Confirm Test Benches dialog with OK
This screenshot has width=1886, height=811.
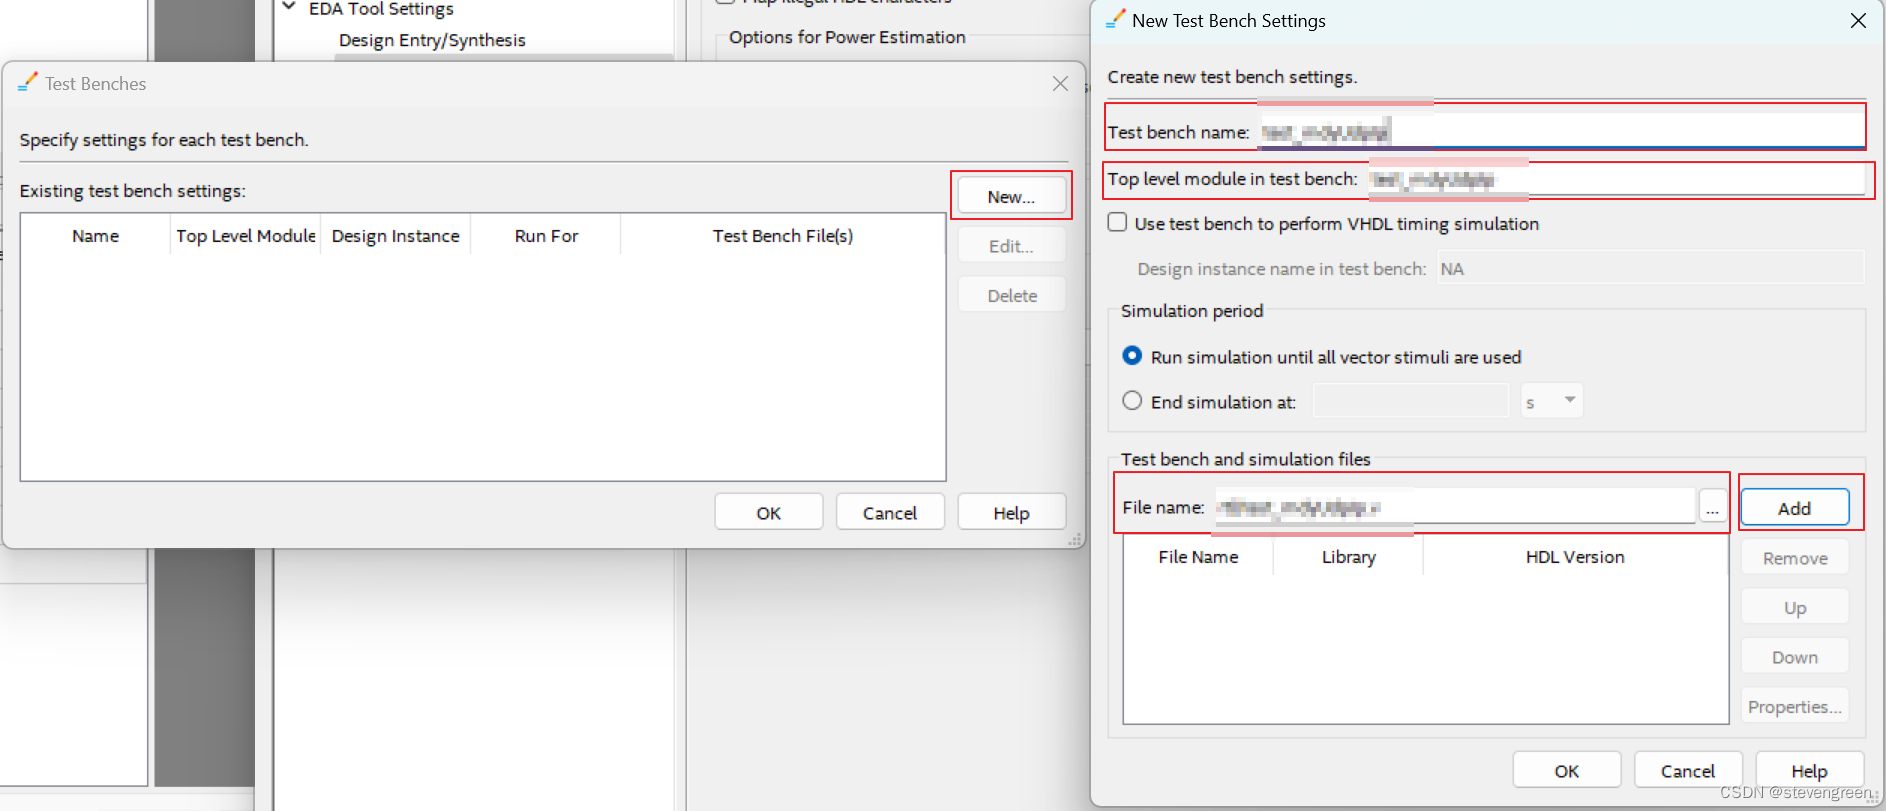(x=768, y=512)
